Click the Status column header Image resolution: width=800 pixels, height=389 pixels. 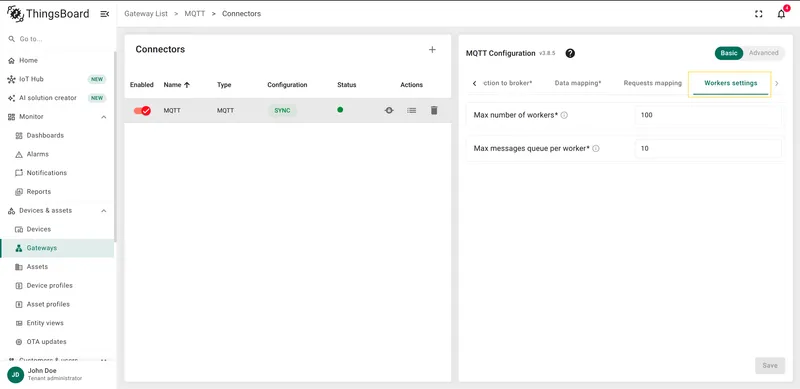click(x=346, y=85)
